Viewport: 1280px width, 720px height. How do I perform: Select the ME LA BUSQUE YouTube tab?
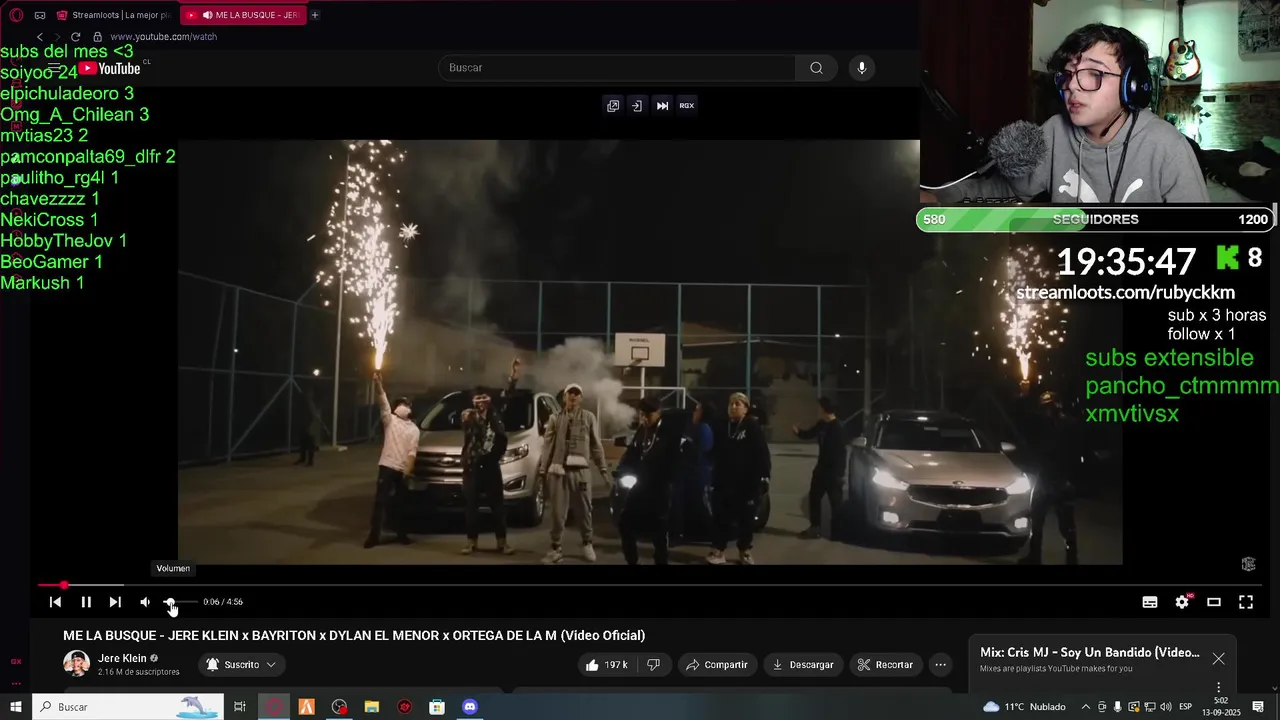click(x=243, y=15)
